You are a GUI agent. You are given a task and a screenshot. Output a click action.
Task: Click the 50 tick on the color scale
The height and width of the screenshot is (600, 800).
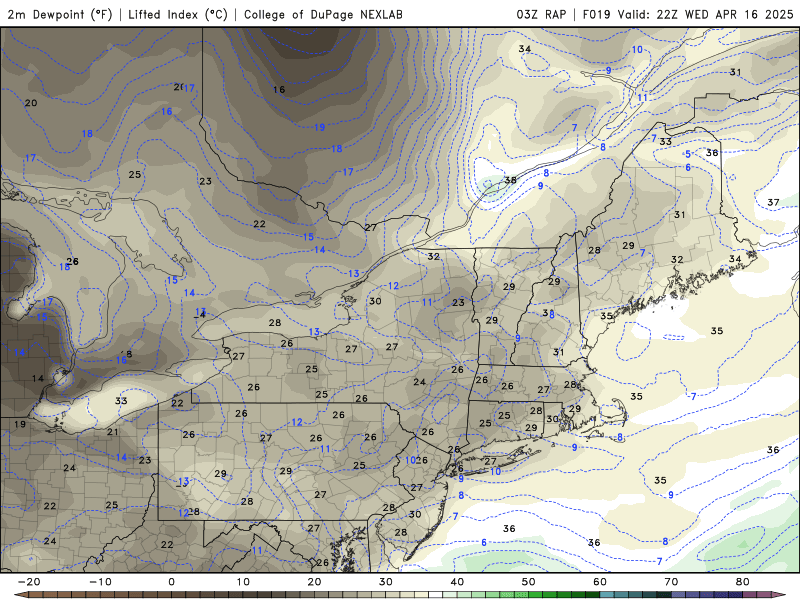pyautogui.click(x=529, y=582)
